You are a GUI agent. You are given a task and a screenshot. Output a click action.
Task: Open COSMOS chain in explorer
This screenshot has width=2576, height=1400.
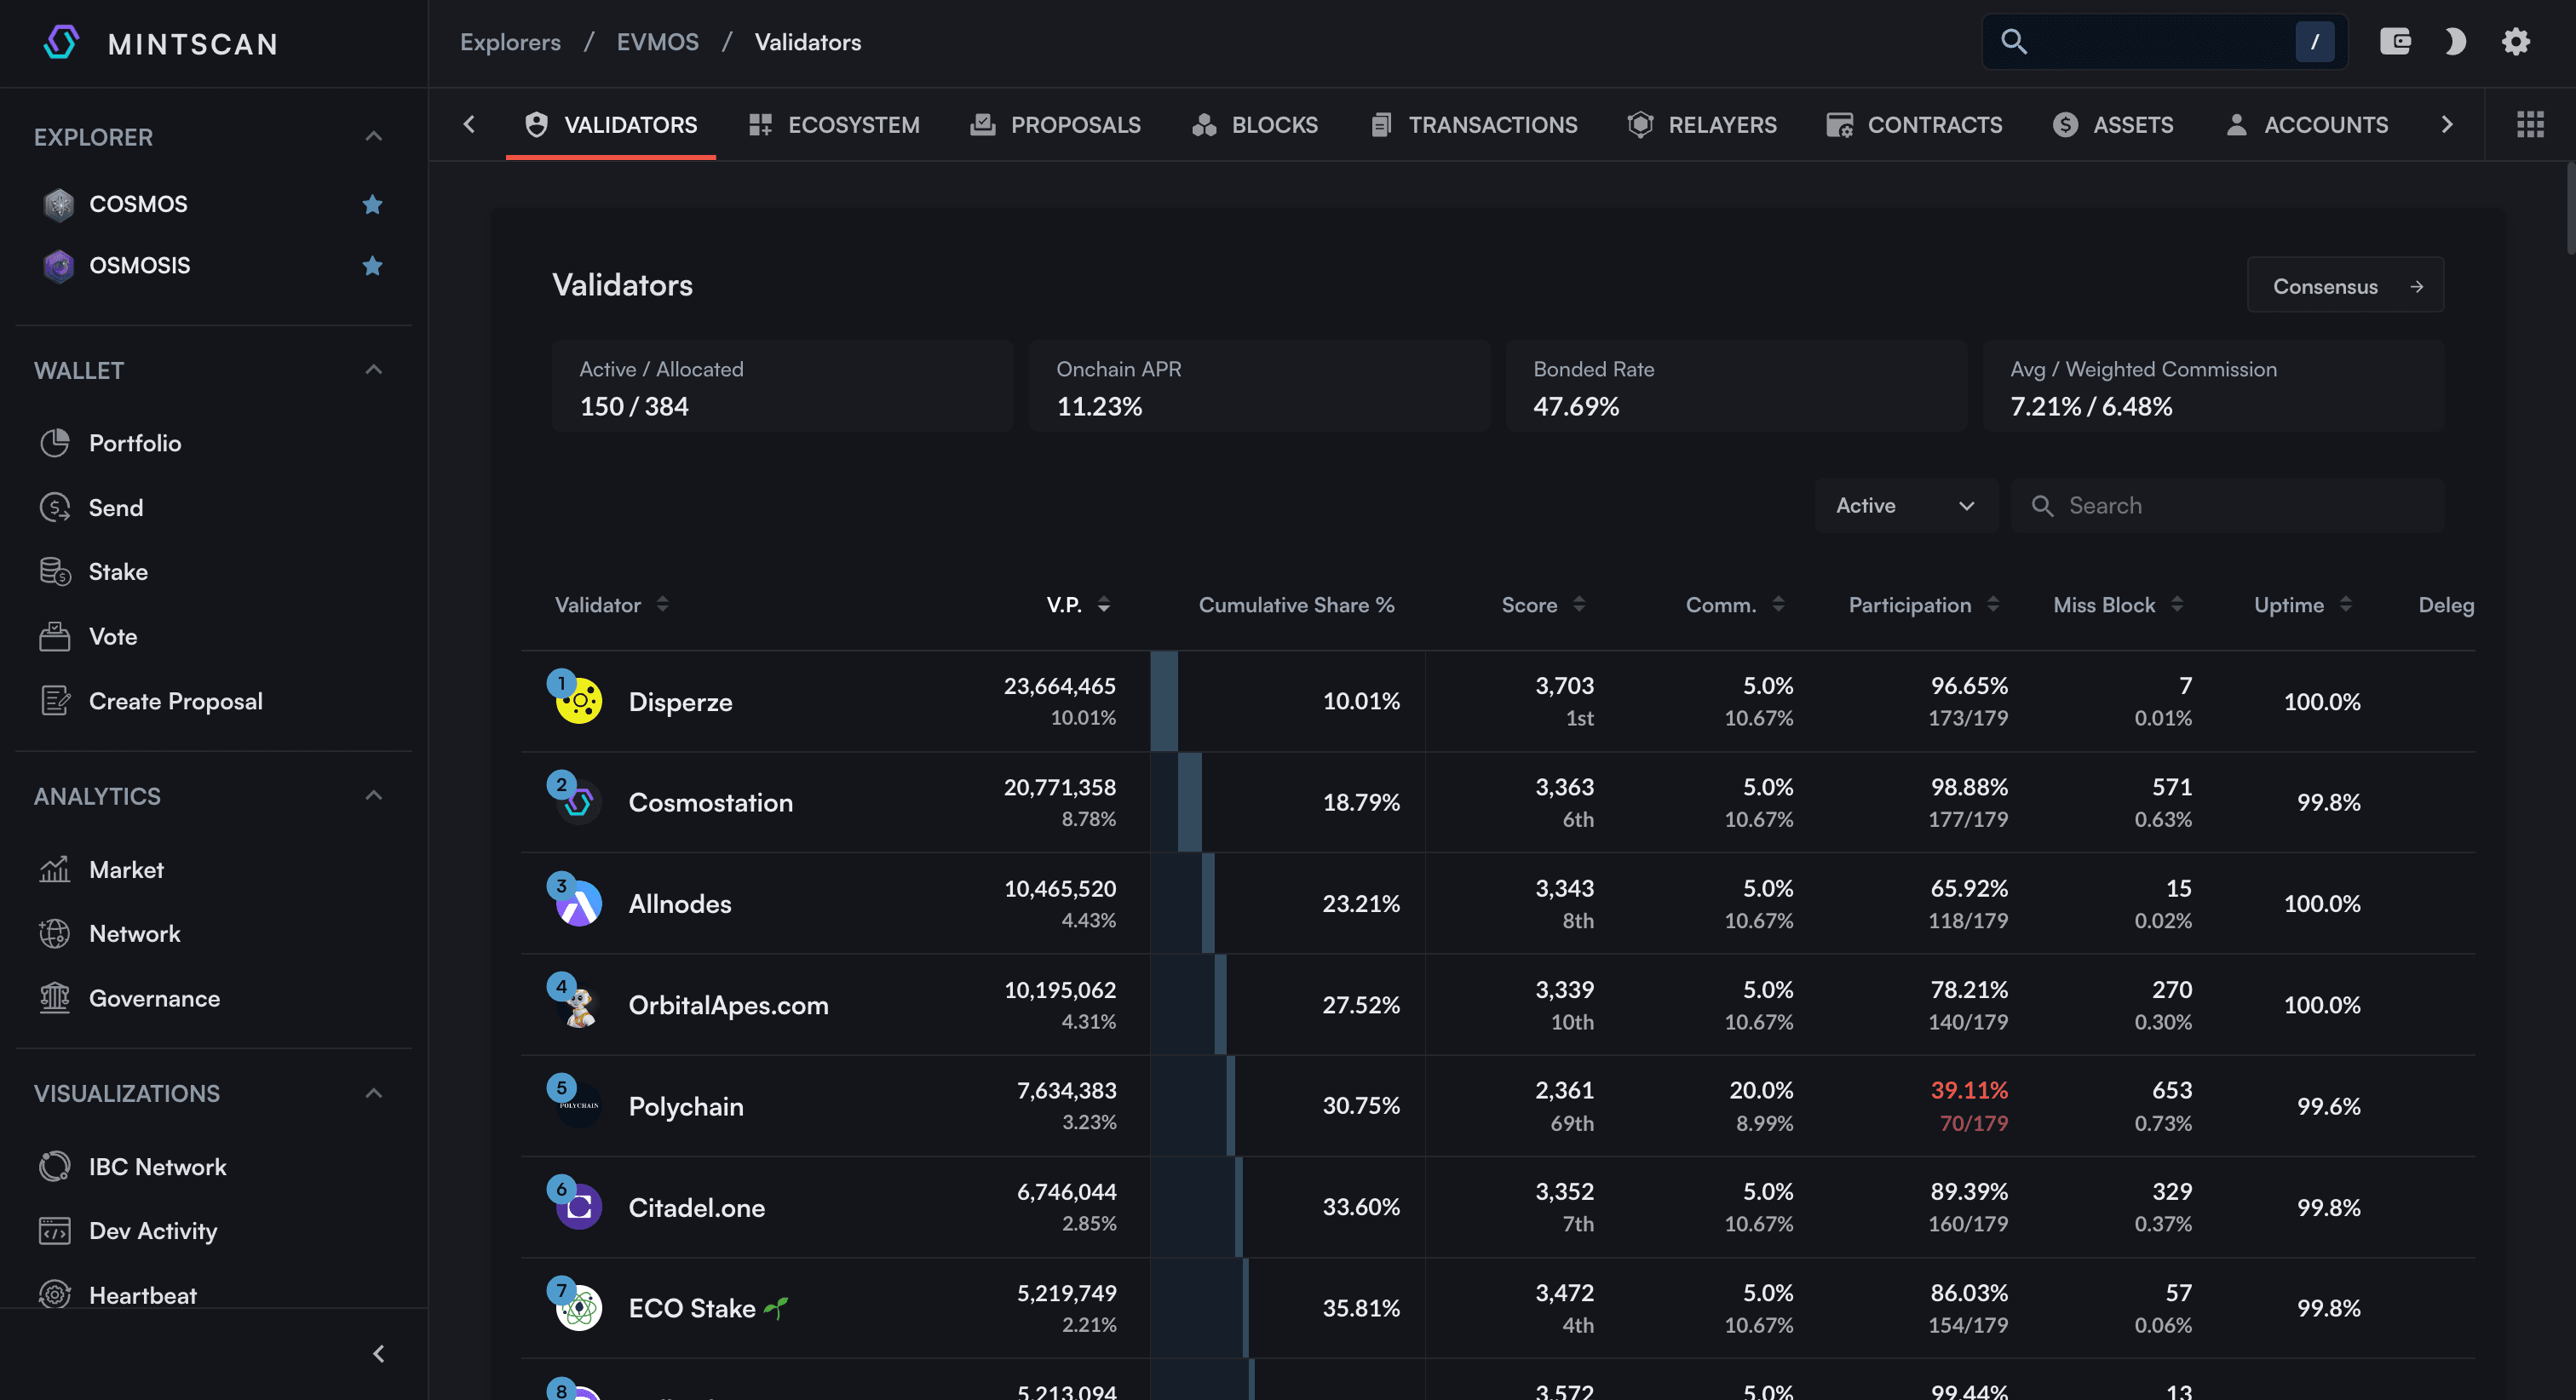pos(138,204)
